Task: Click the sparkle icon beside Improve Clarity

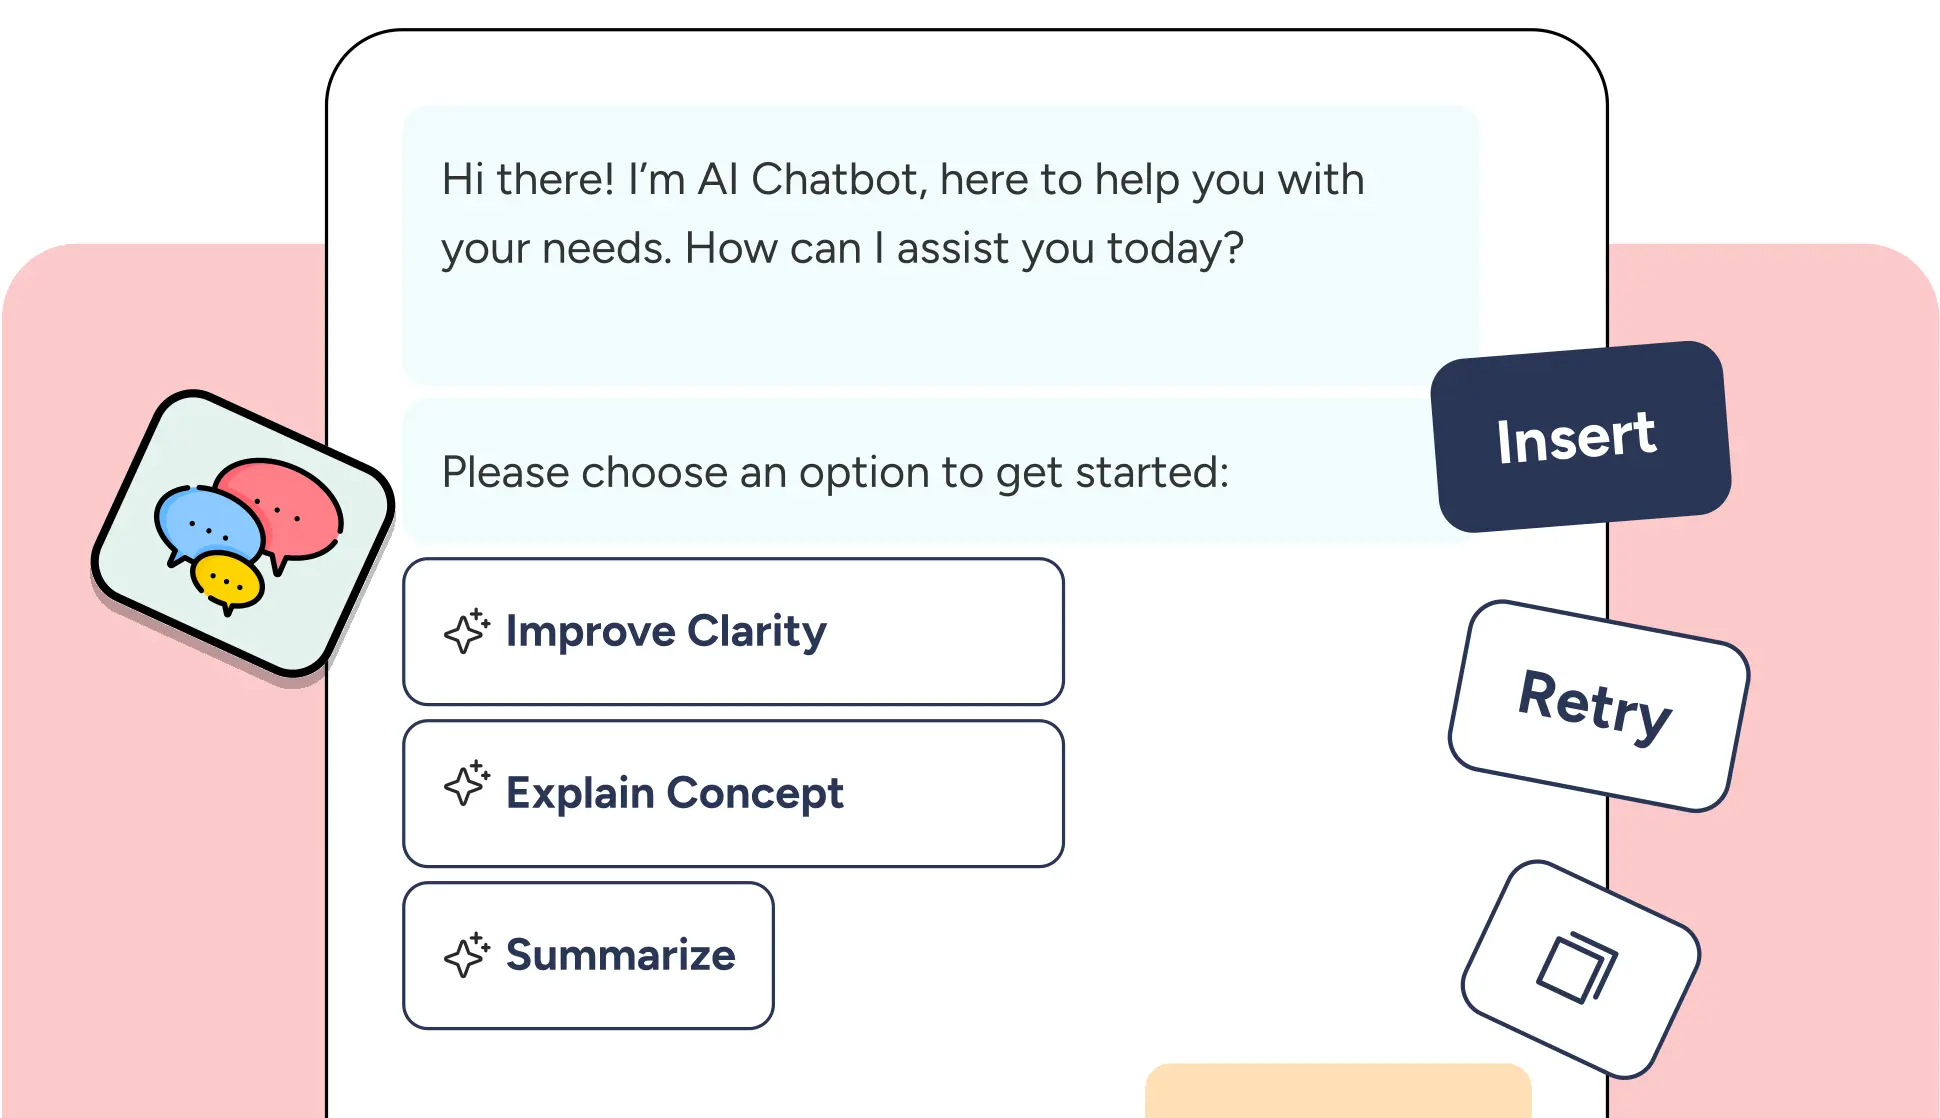Action: [466, 631]
